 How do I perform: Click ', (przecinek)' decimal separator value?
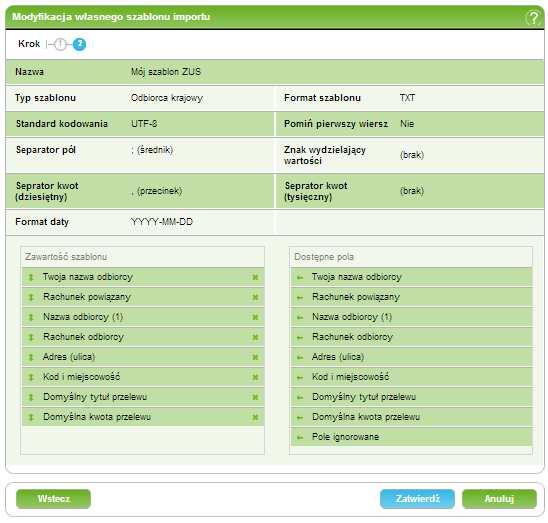[x=157, y=191]
